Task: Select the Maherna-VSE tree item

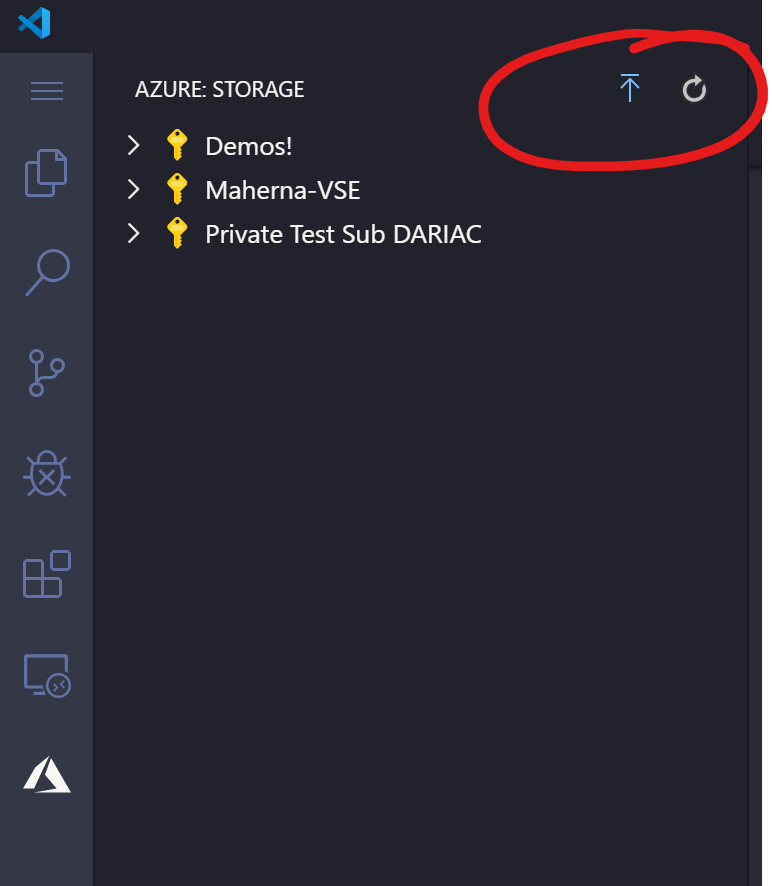Action: (282, 189)
